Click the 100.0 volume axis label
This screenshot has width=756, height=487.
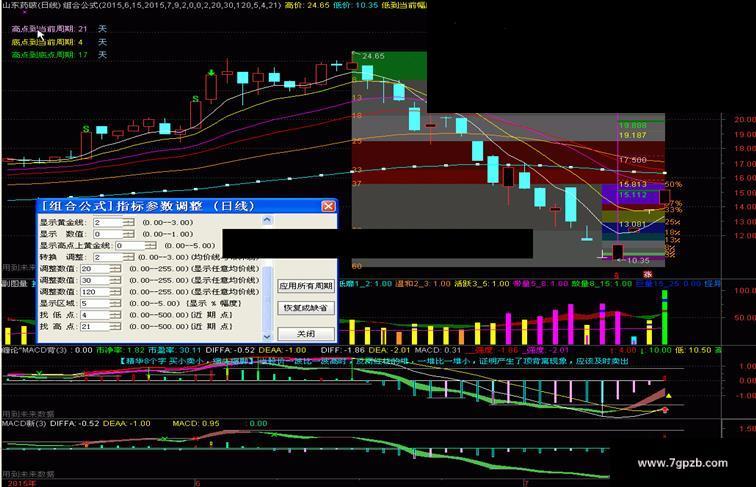point(744,291)
